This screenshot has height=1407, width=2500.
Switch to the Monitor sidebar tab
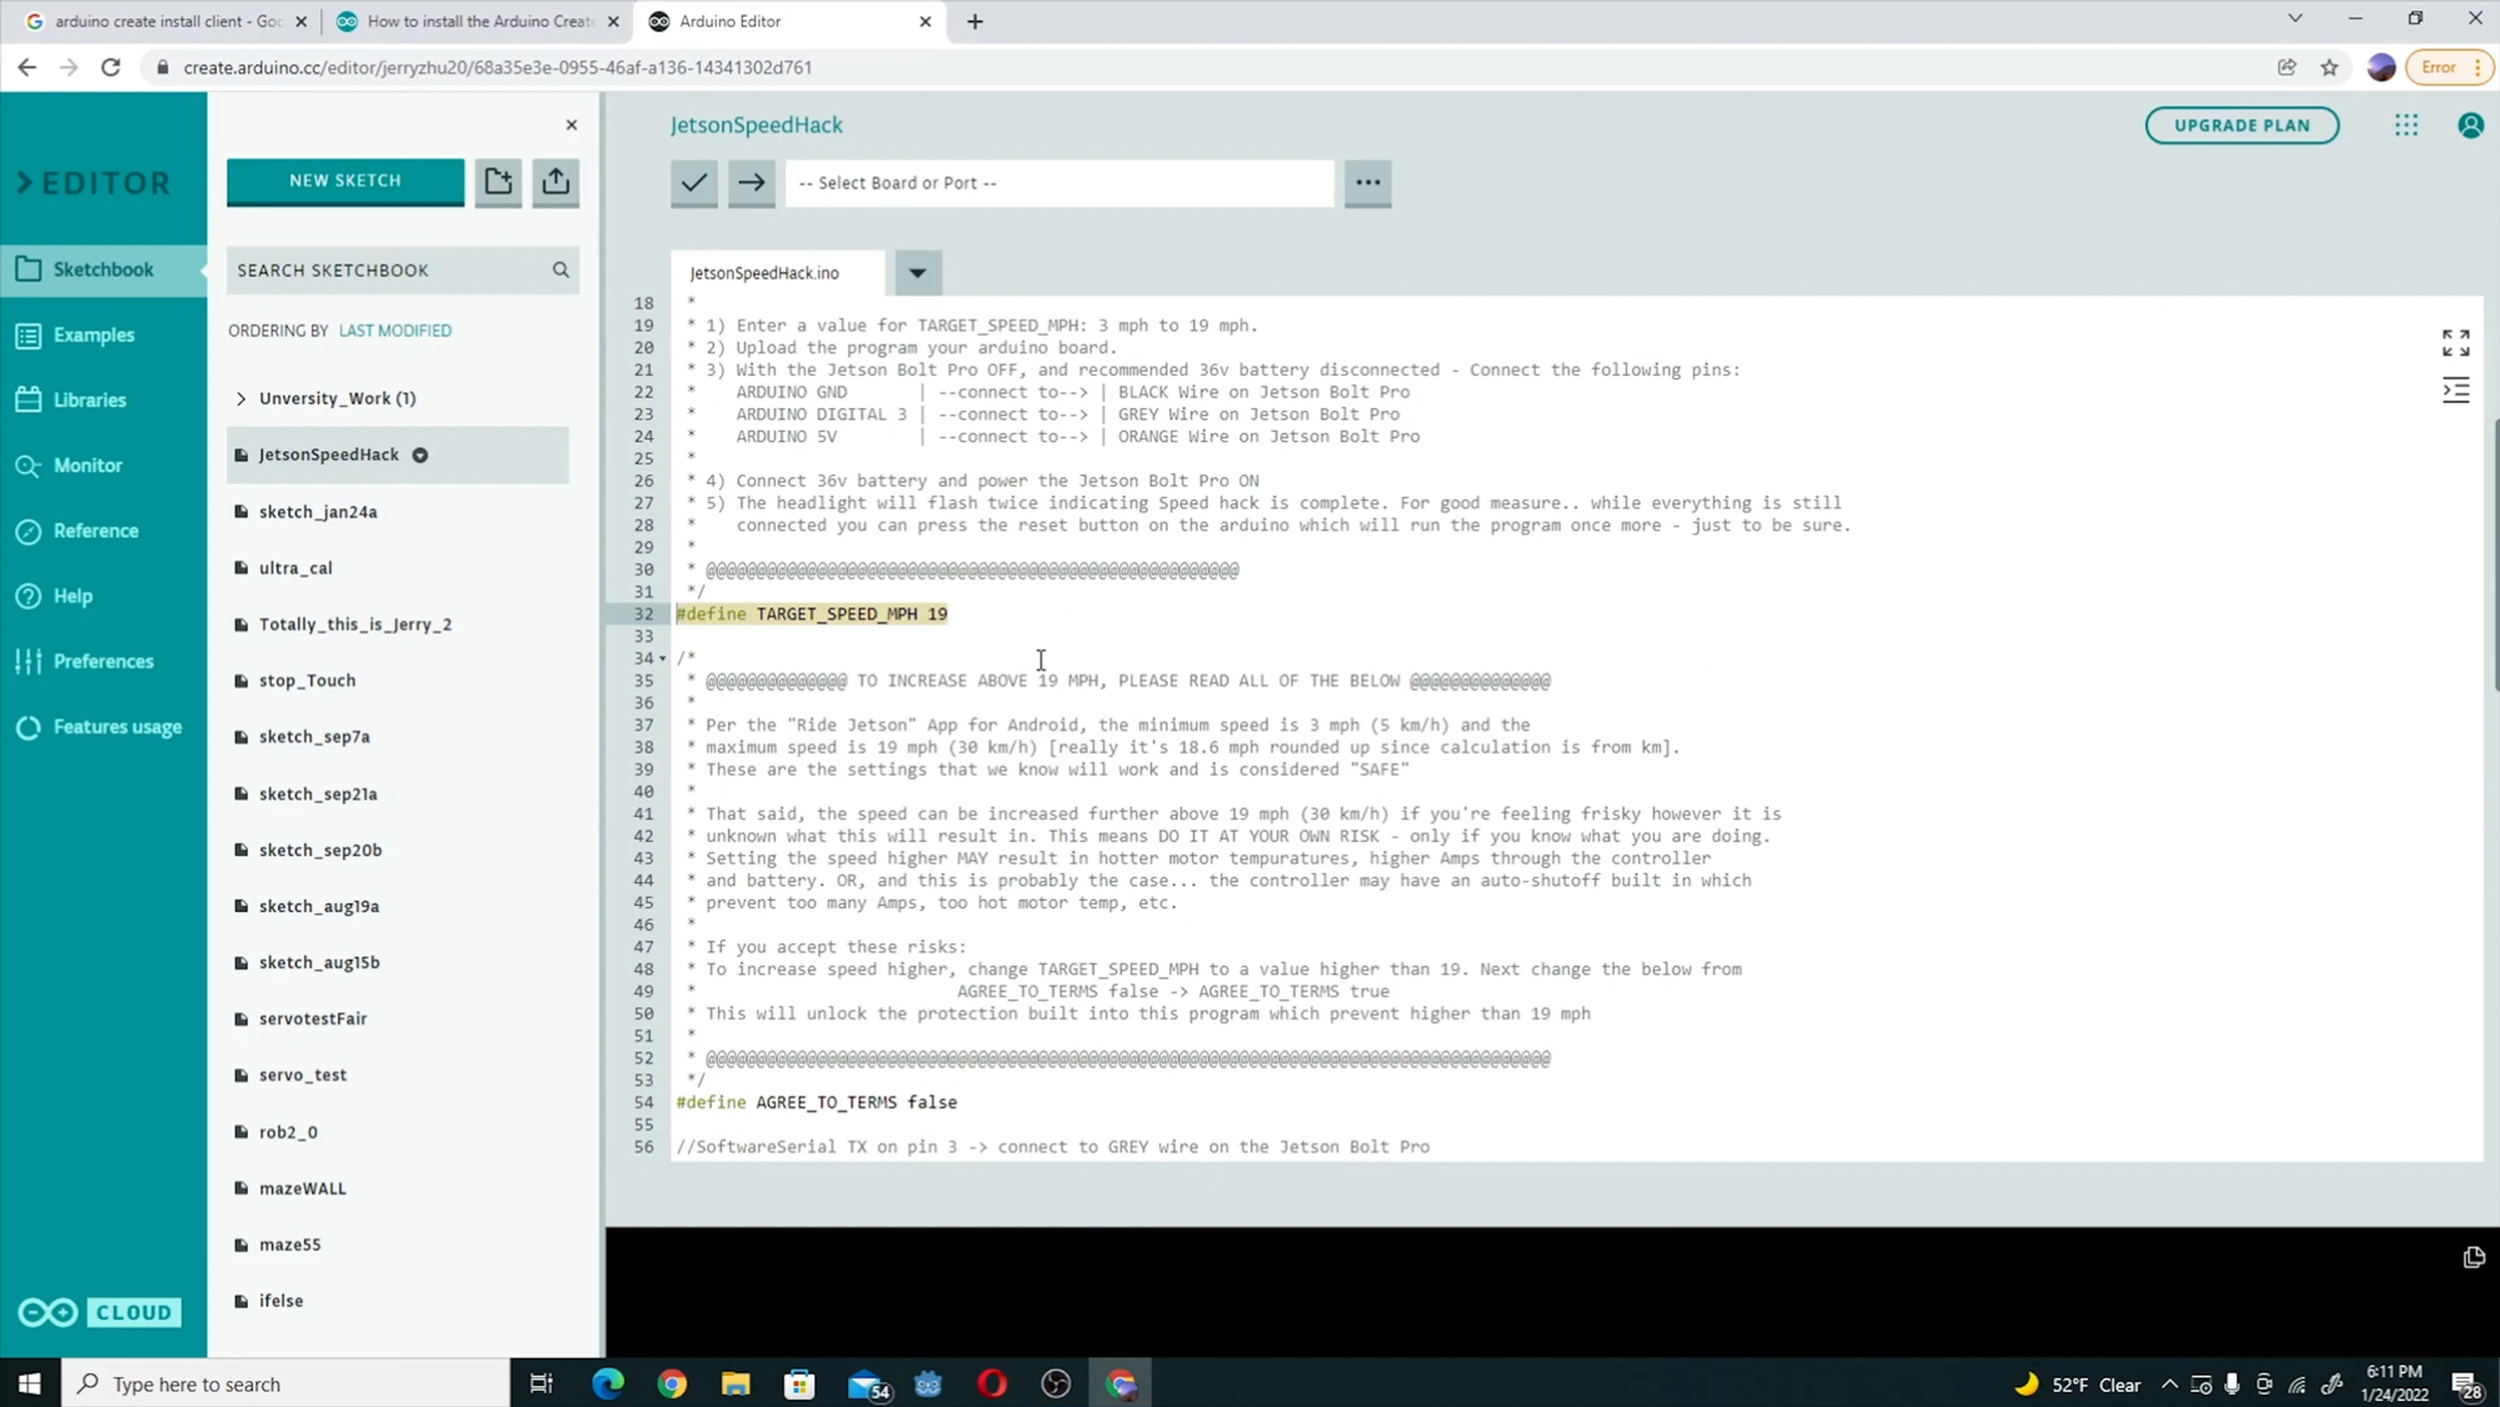87,466
